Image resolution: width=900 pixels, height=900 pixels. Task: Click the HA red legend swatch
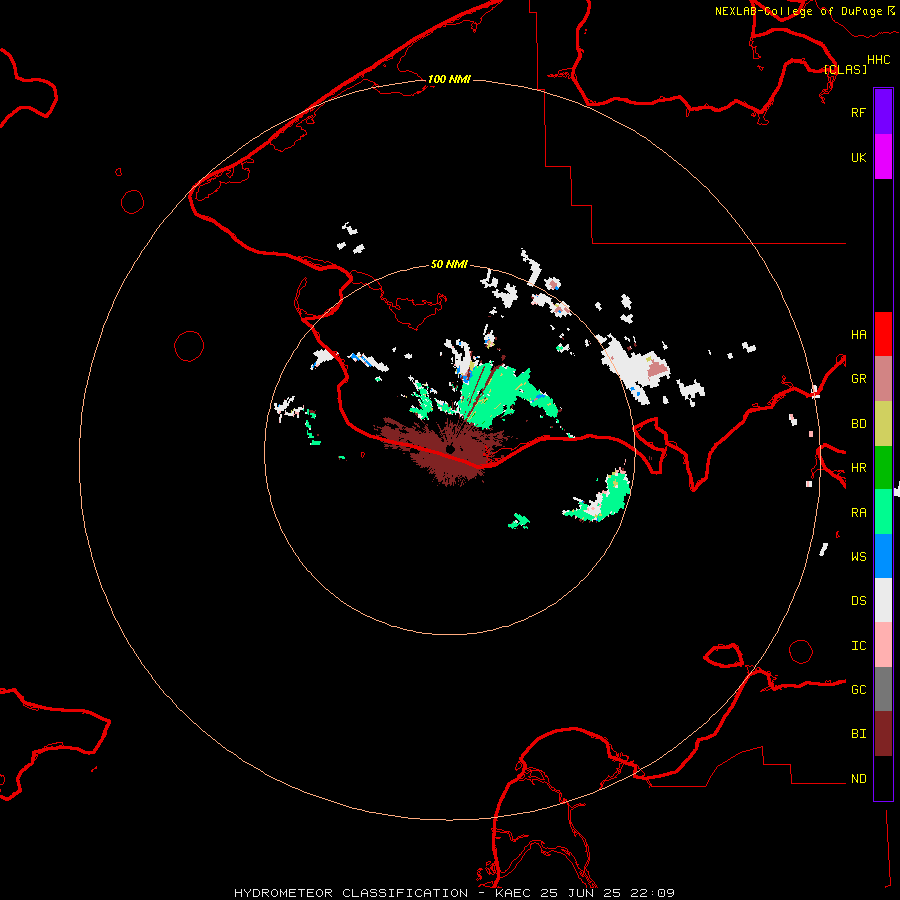(883, 334)
